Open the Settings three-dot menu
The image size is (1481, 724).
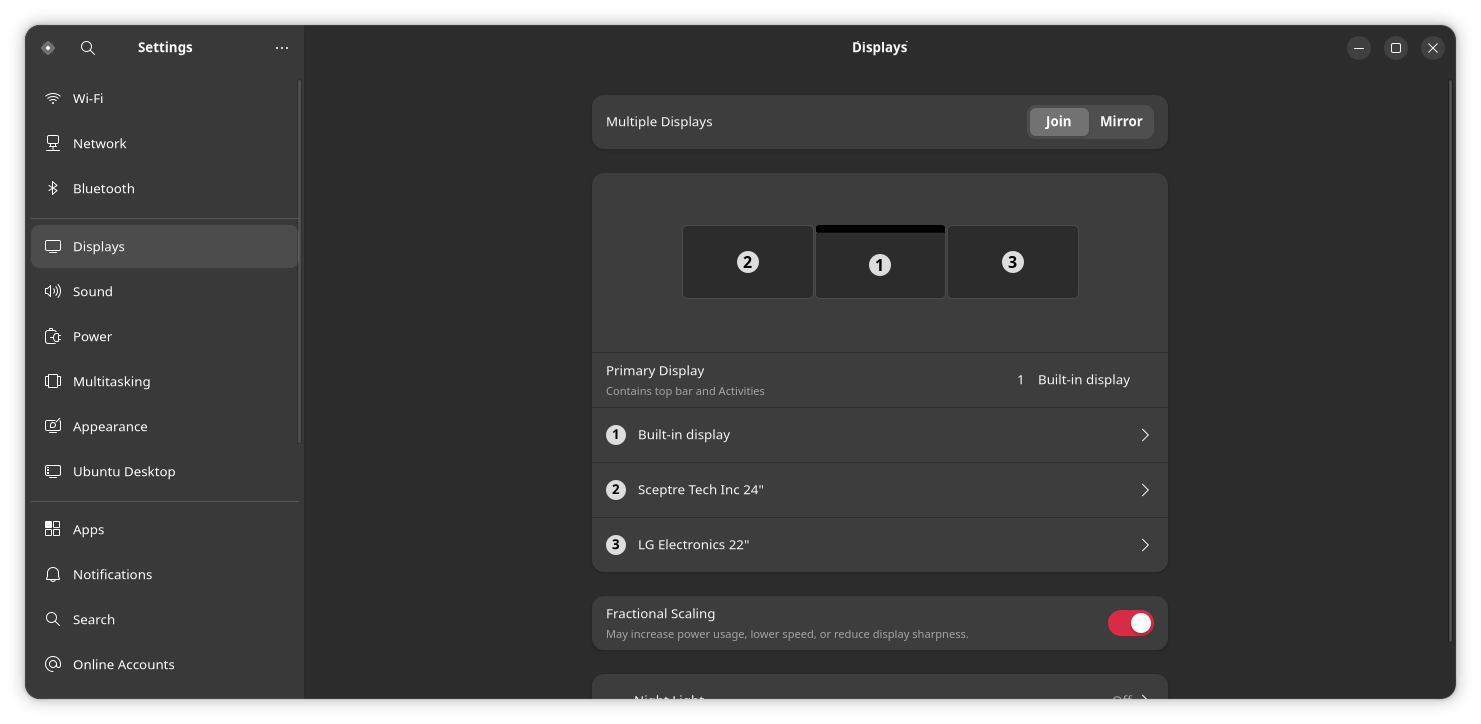(282, 48)
